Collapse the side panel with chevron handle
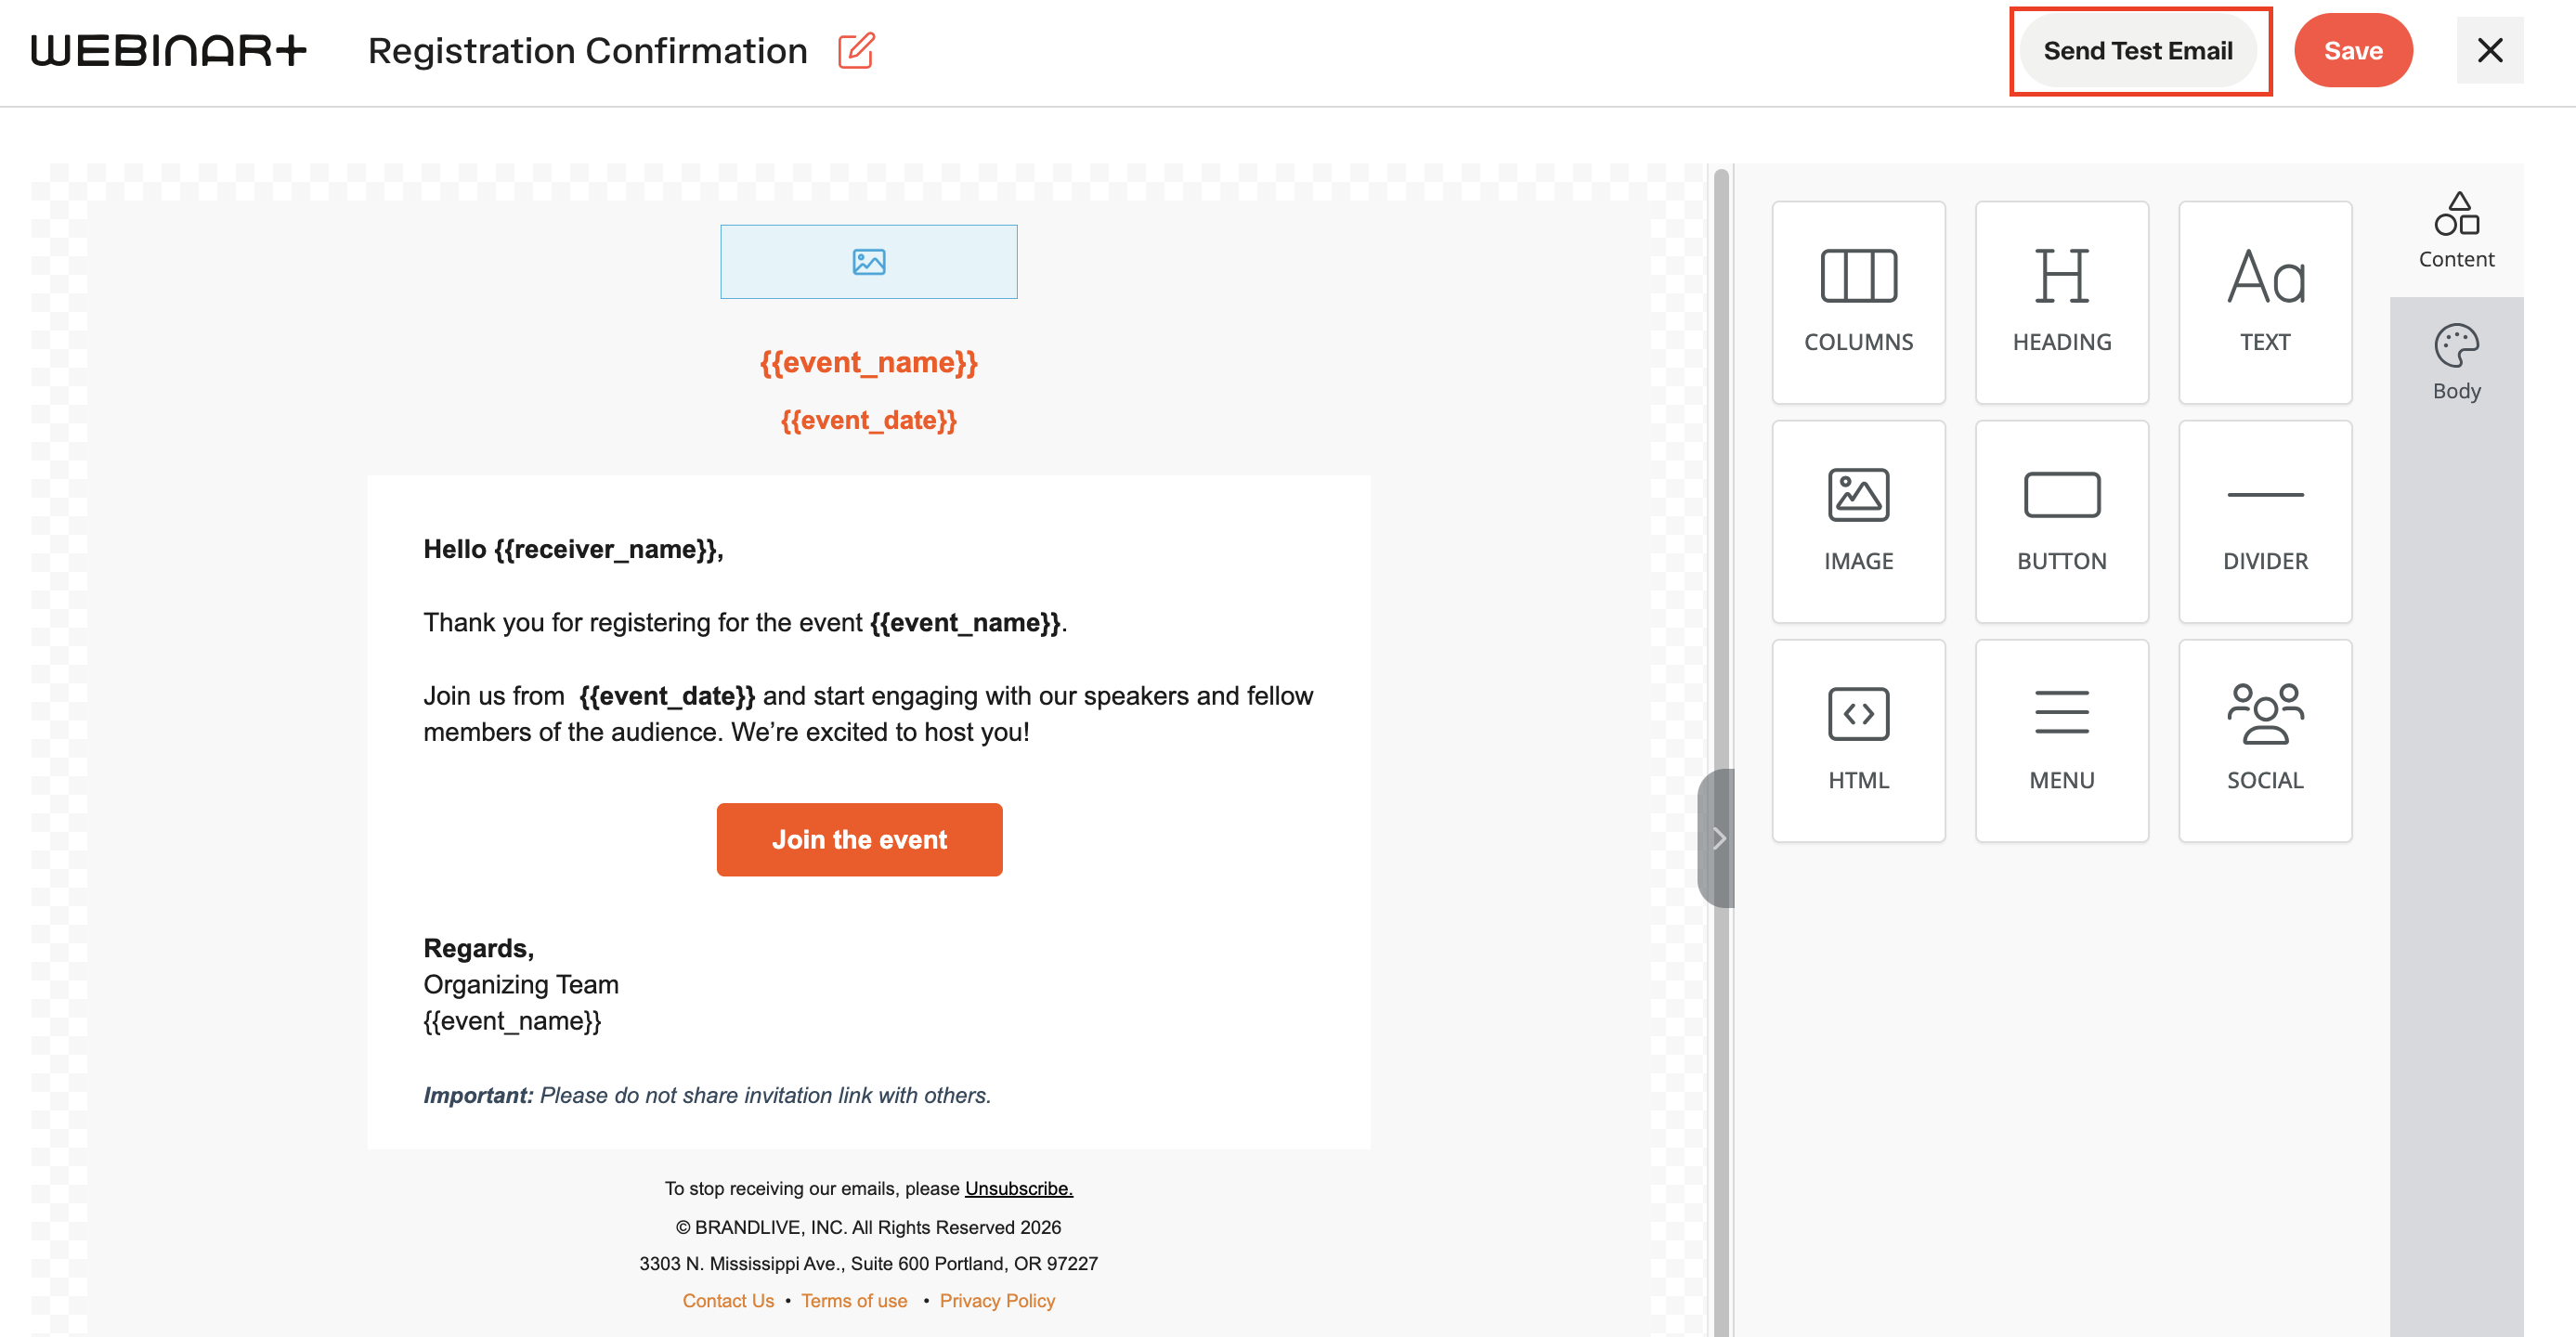The height and width of the screenshot is (1337, 2576). (x=1717, y=838)
